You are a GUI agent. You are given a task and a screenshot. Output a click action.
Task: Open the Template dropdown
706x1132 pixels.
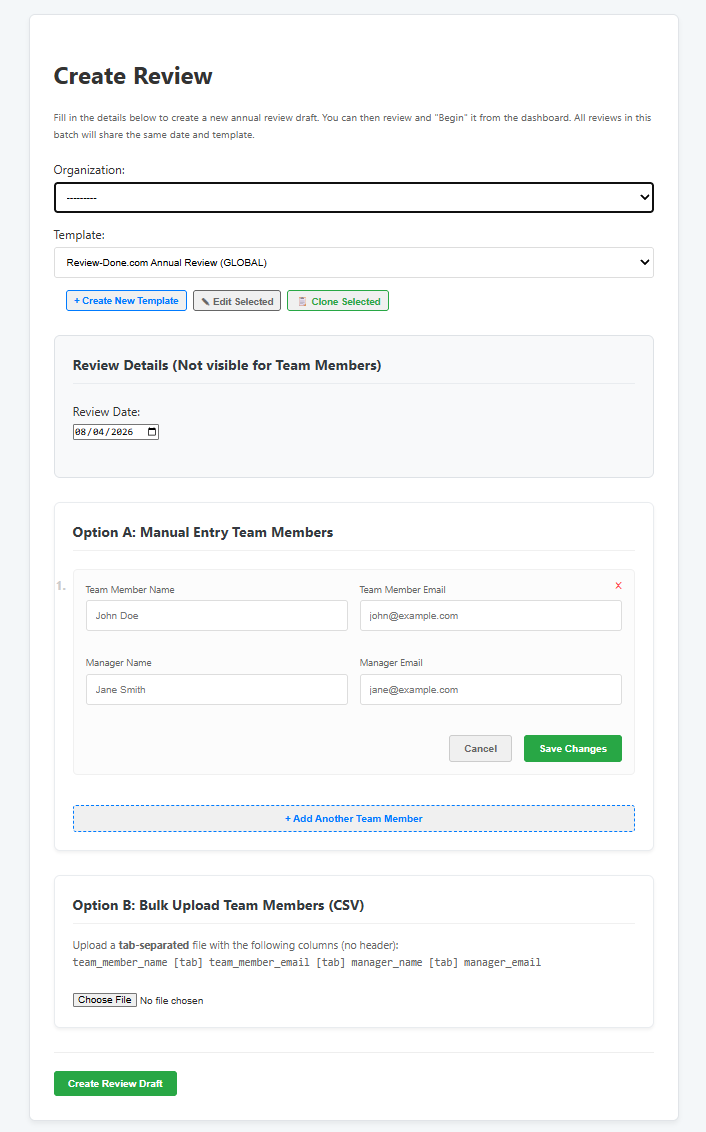coord(354,263)
